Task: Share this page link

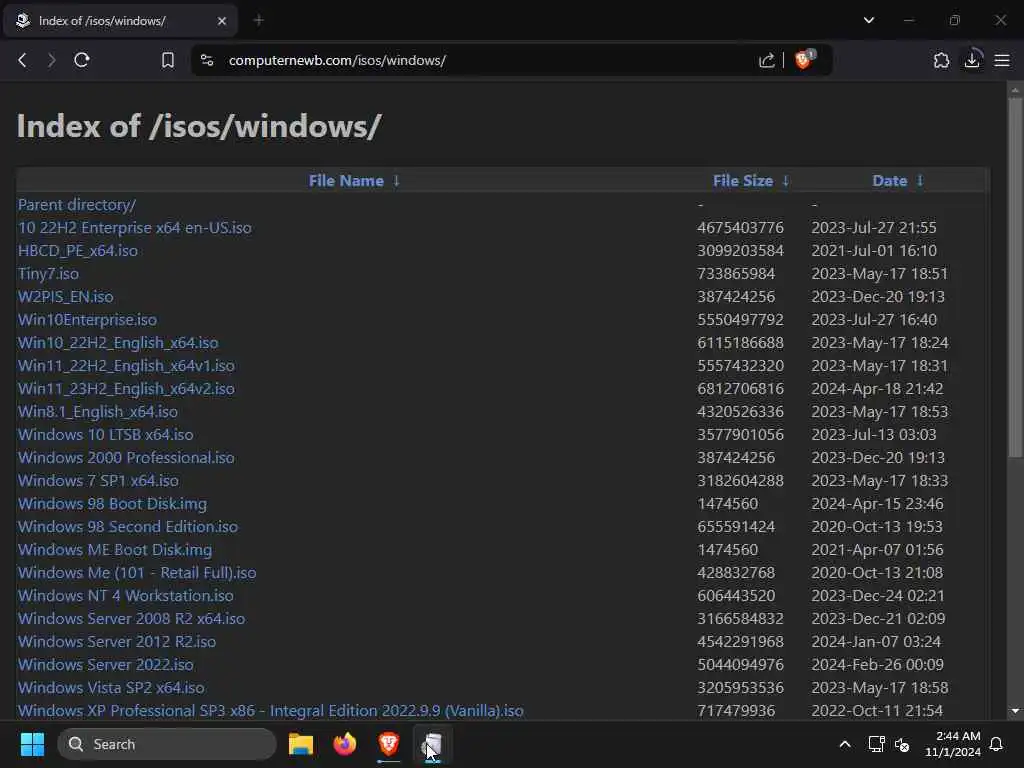Action: (767, 60)
